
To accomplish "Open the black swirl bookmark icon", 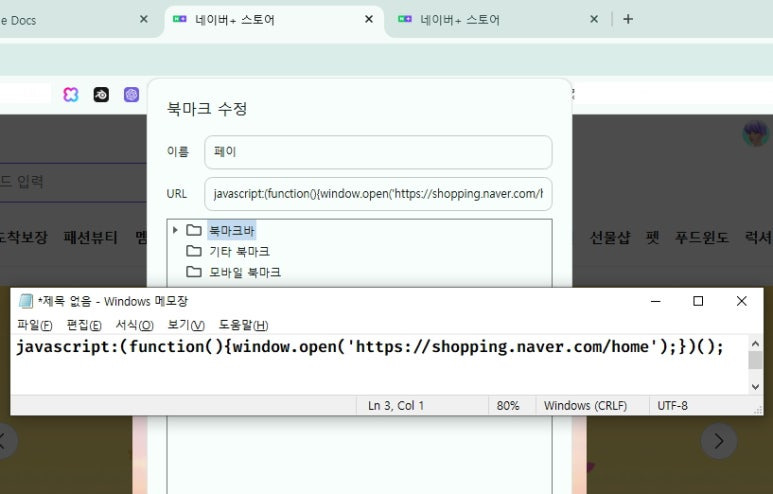I will 101,94.
